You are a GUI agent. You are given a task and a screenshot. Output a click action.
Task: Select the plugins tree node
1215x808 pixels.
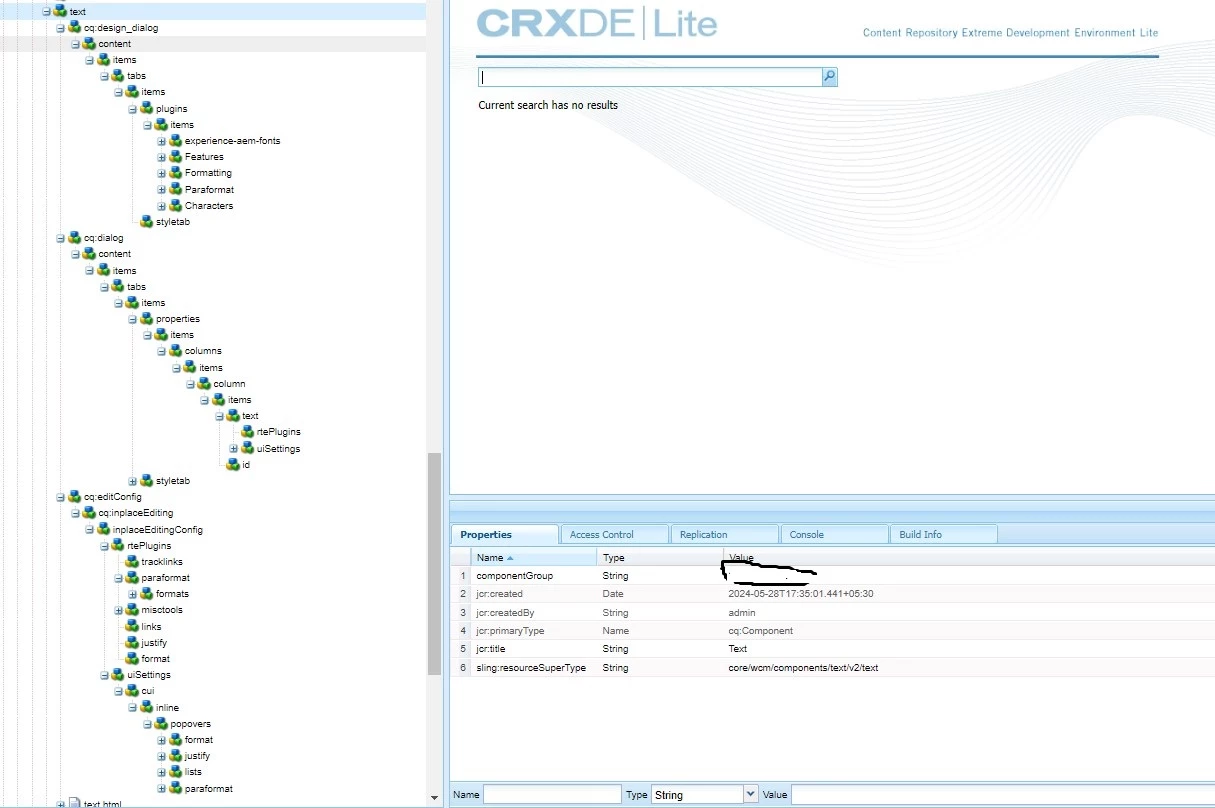171,109
